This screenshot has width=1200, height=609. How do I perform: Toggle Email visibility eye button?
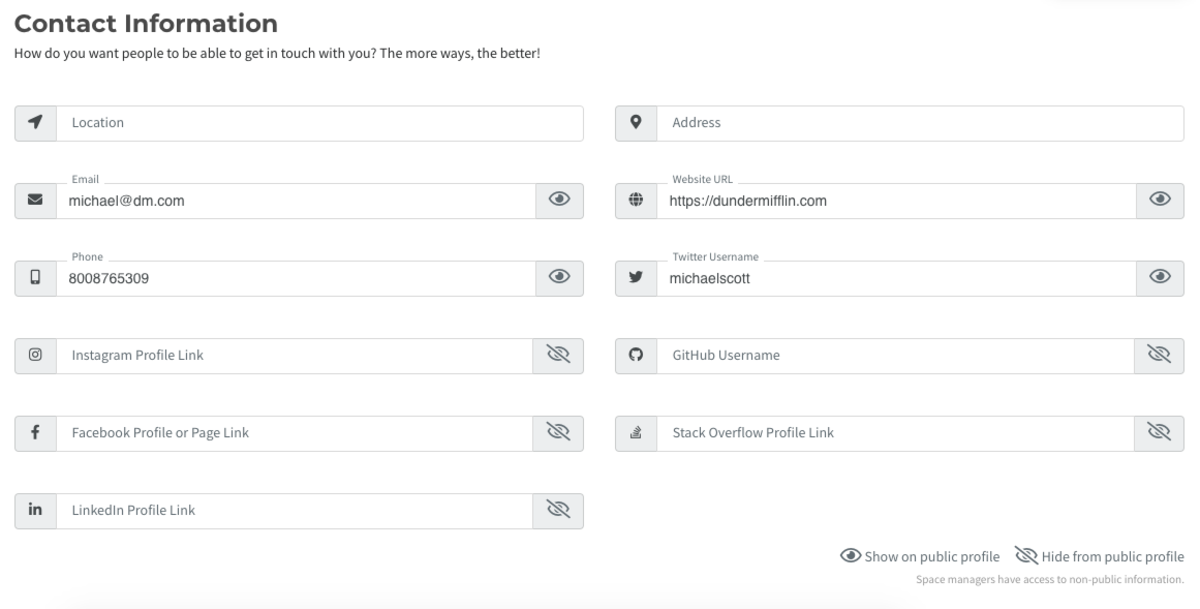(x=559, y=200)
